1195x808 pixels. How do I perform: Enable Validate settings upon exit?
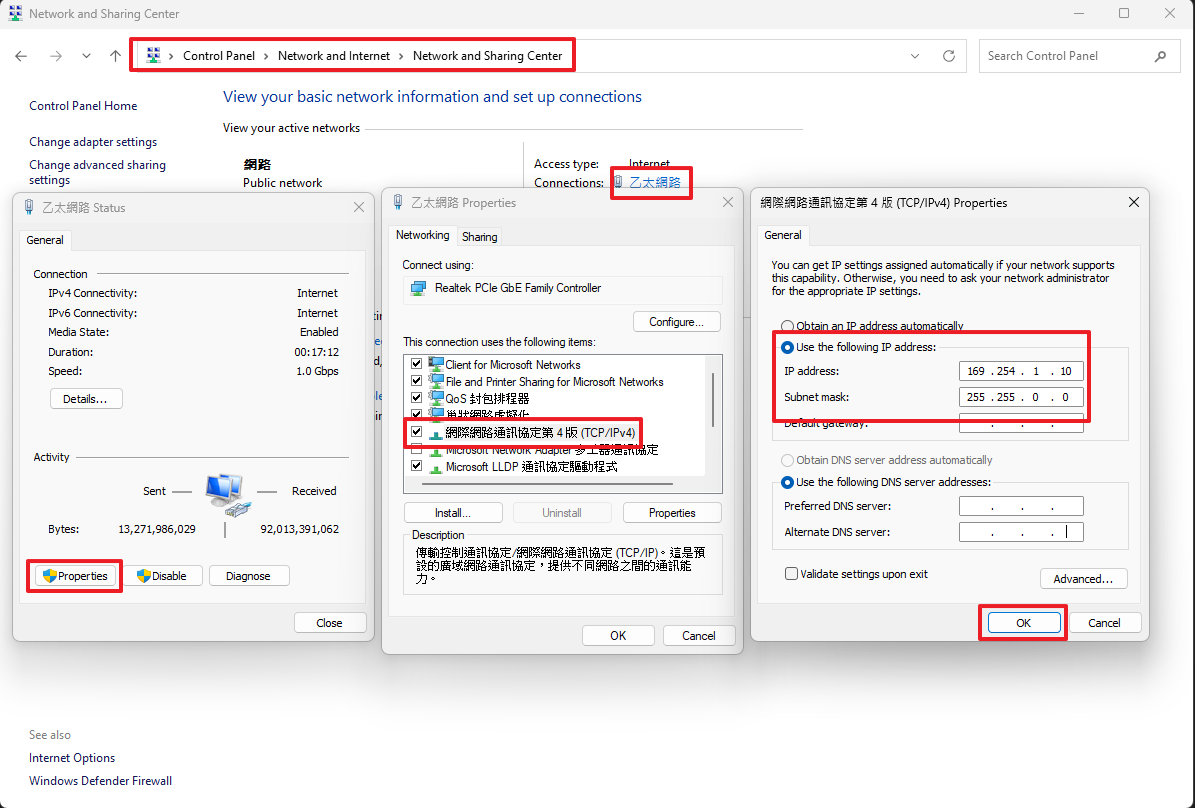(x=792, y=574)
